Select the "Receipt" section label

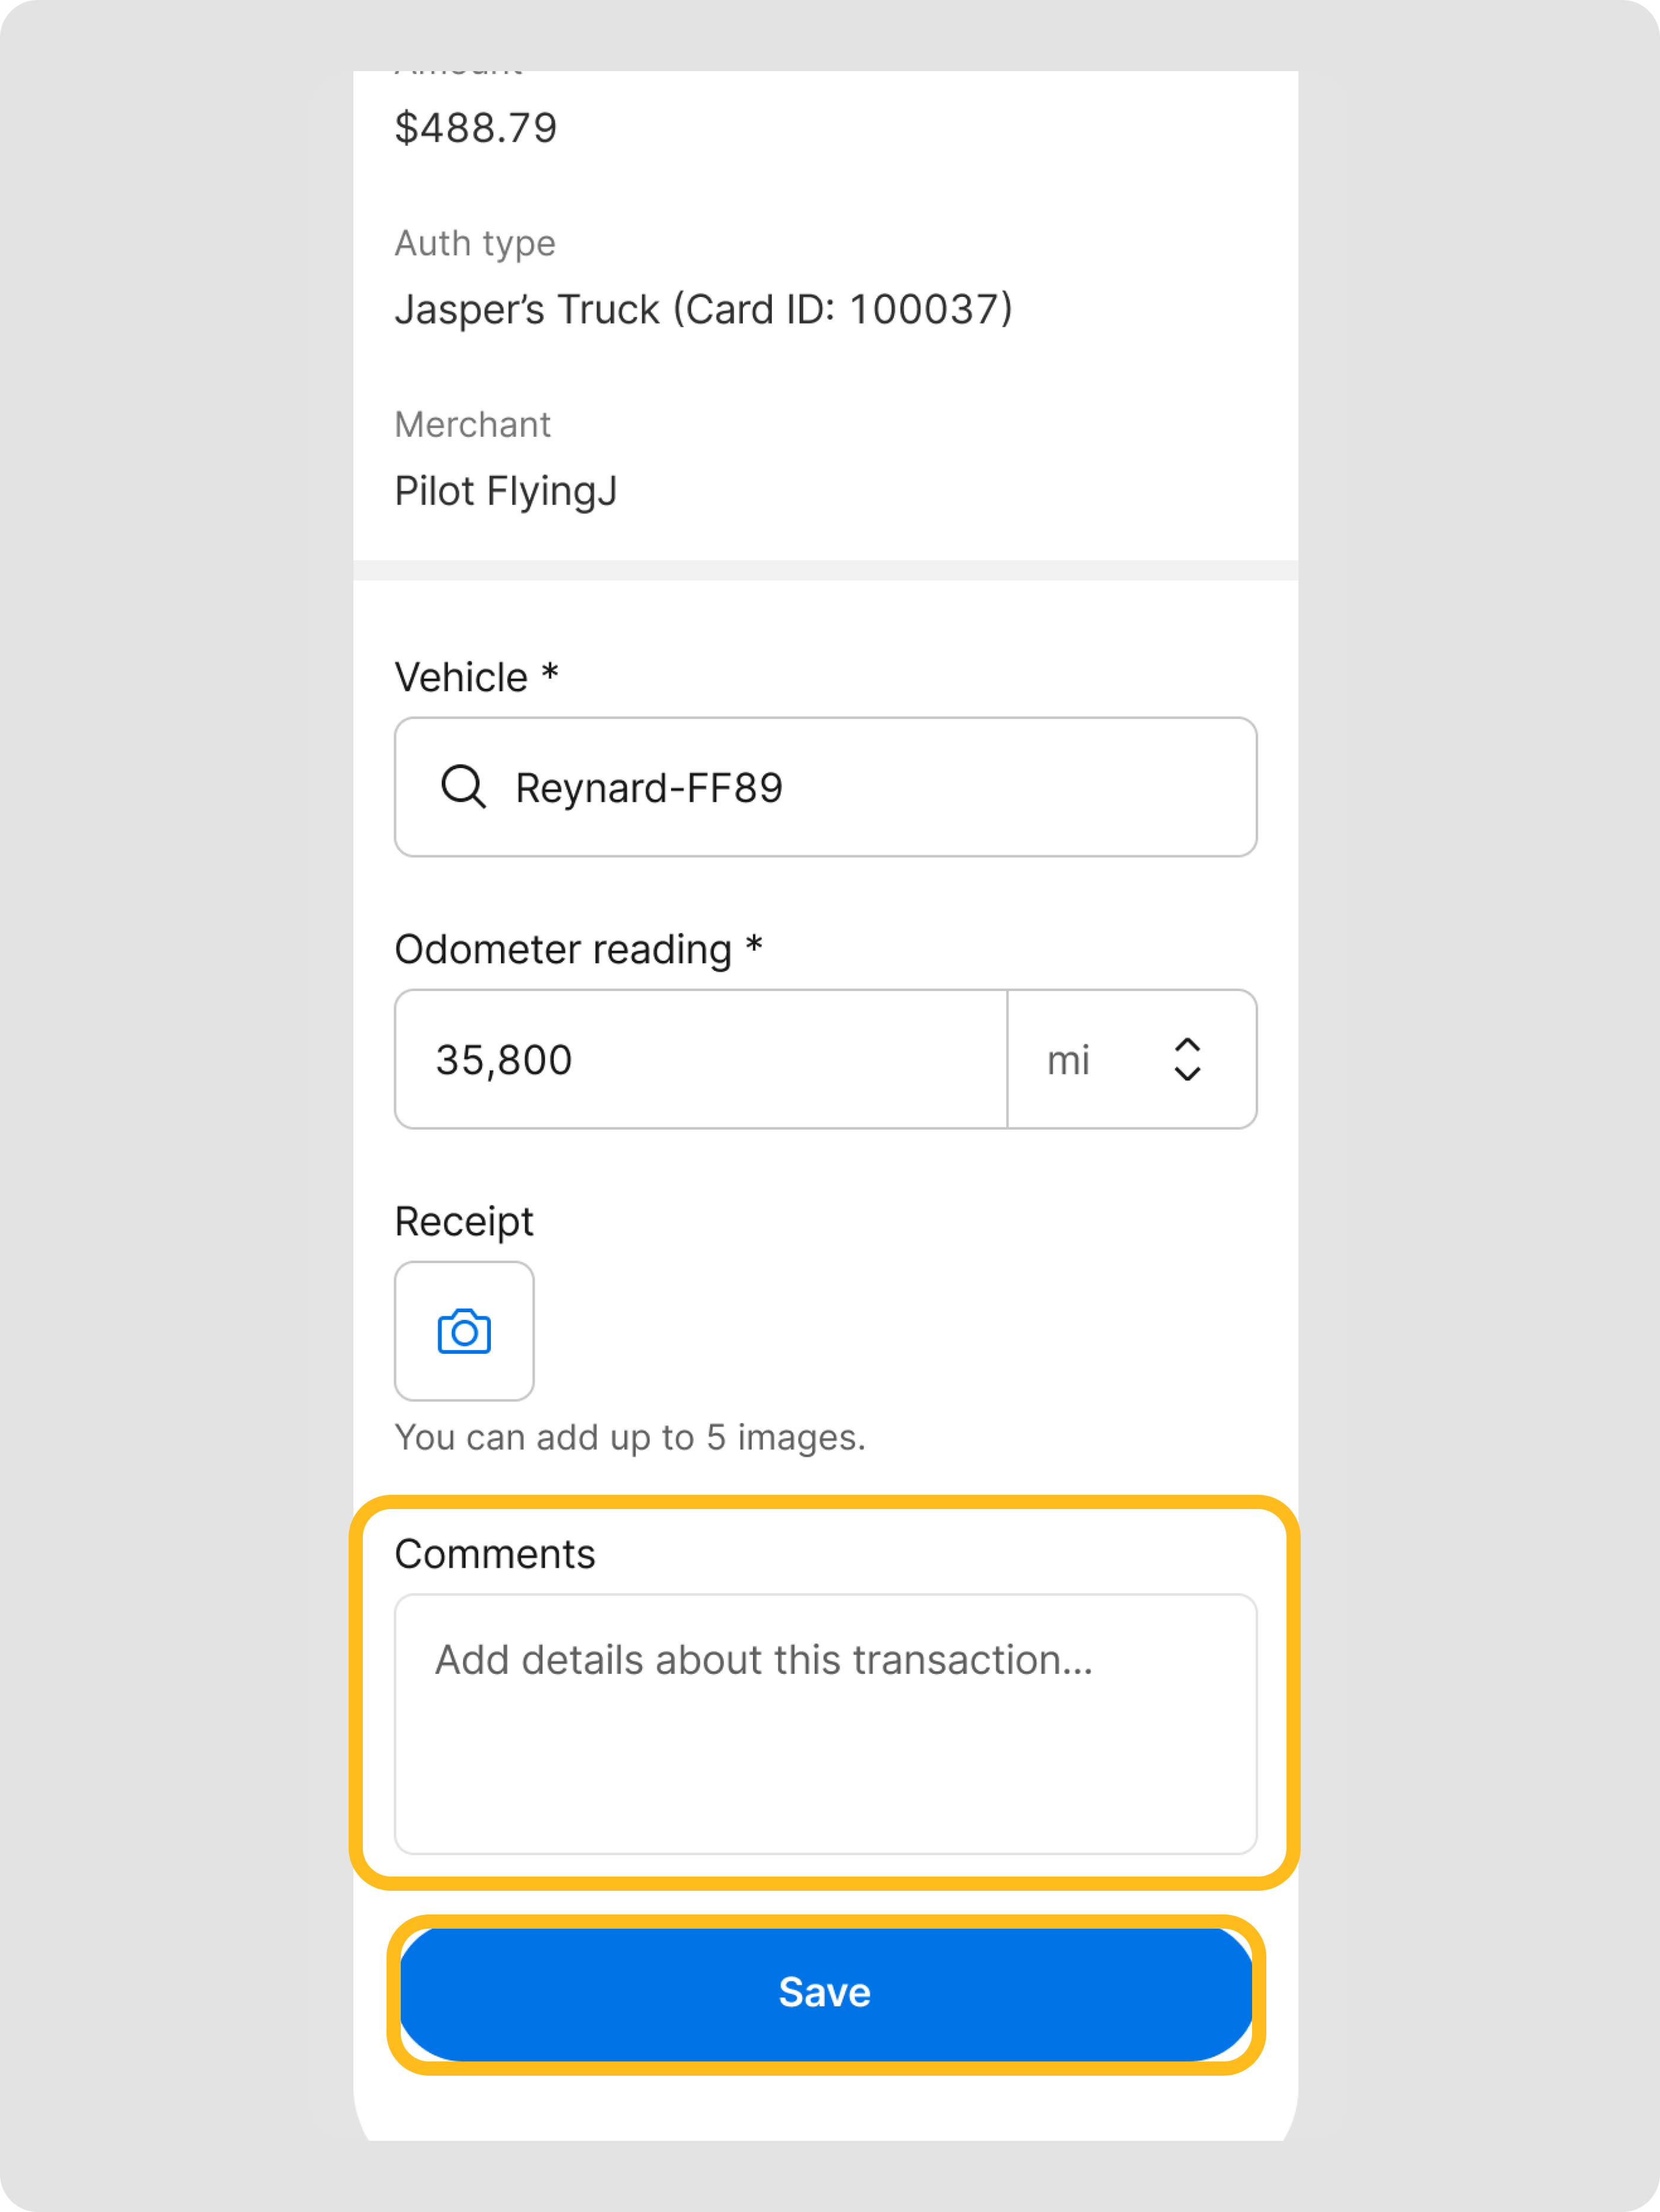pos(464,1222)
